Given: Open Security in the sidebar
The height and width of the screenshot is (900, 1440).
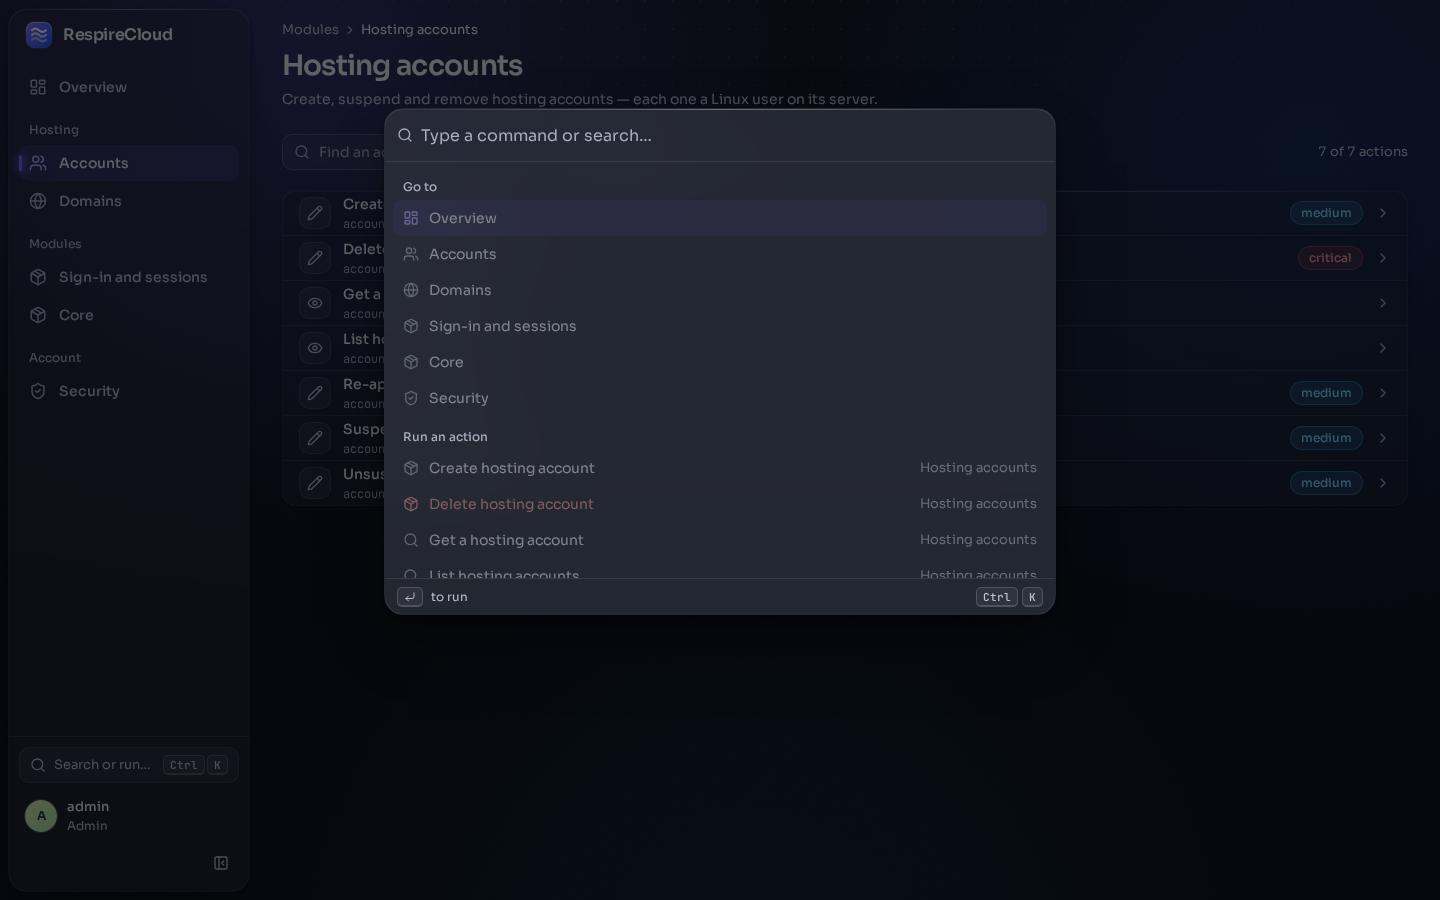Looking at the screenshot, I should point(129,391).
